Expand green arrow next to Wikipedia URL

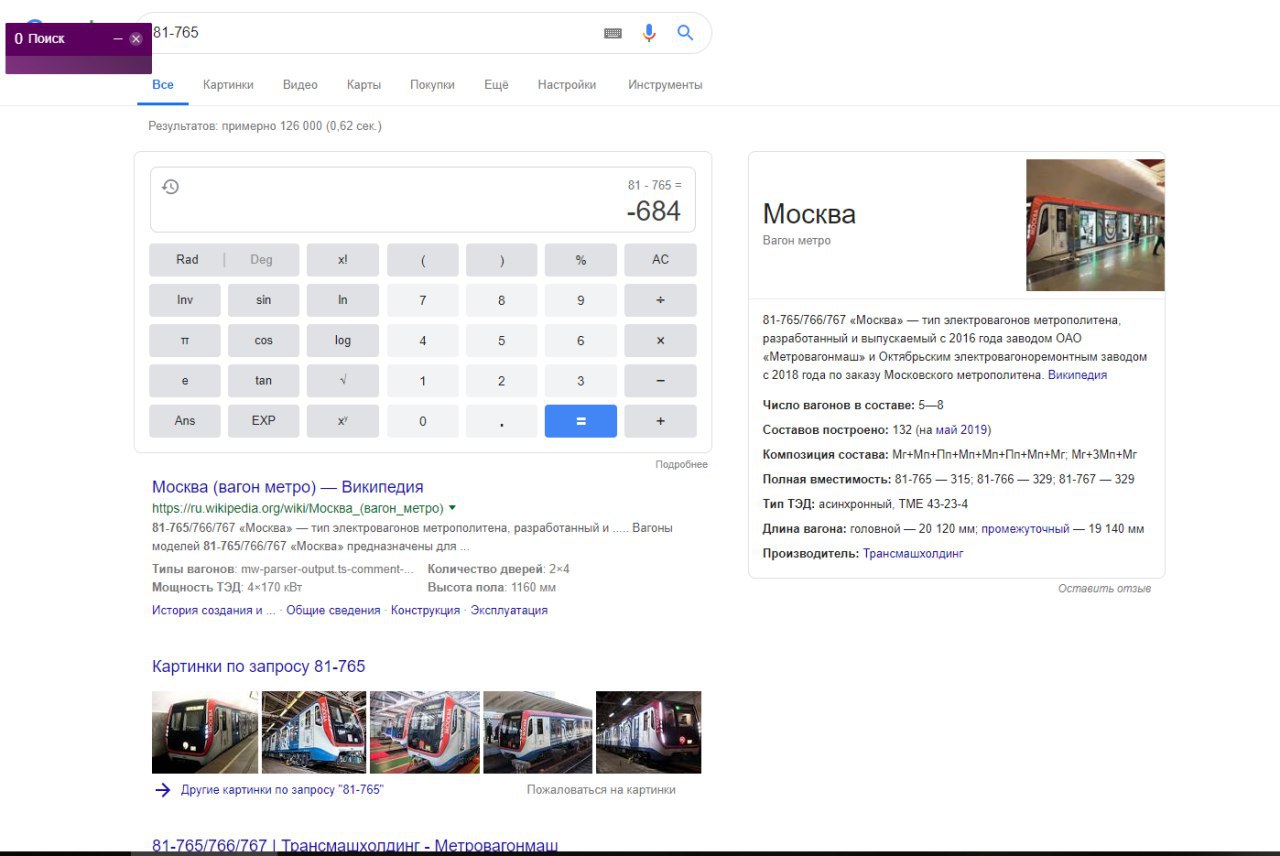pos(452,508)
